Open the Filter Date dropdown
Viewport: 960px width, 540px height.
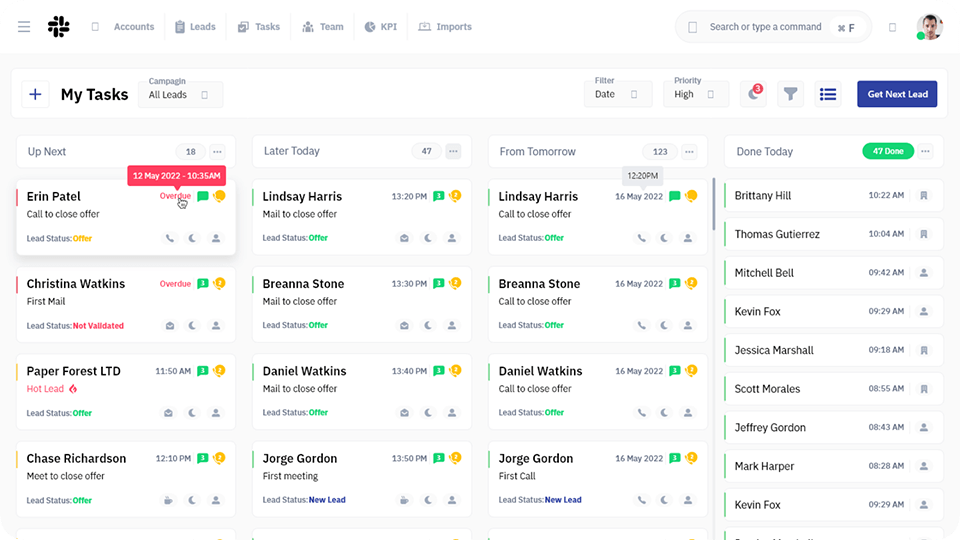pos(618,94)
